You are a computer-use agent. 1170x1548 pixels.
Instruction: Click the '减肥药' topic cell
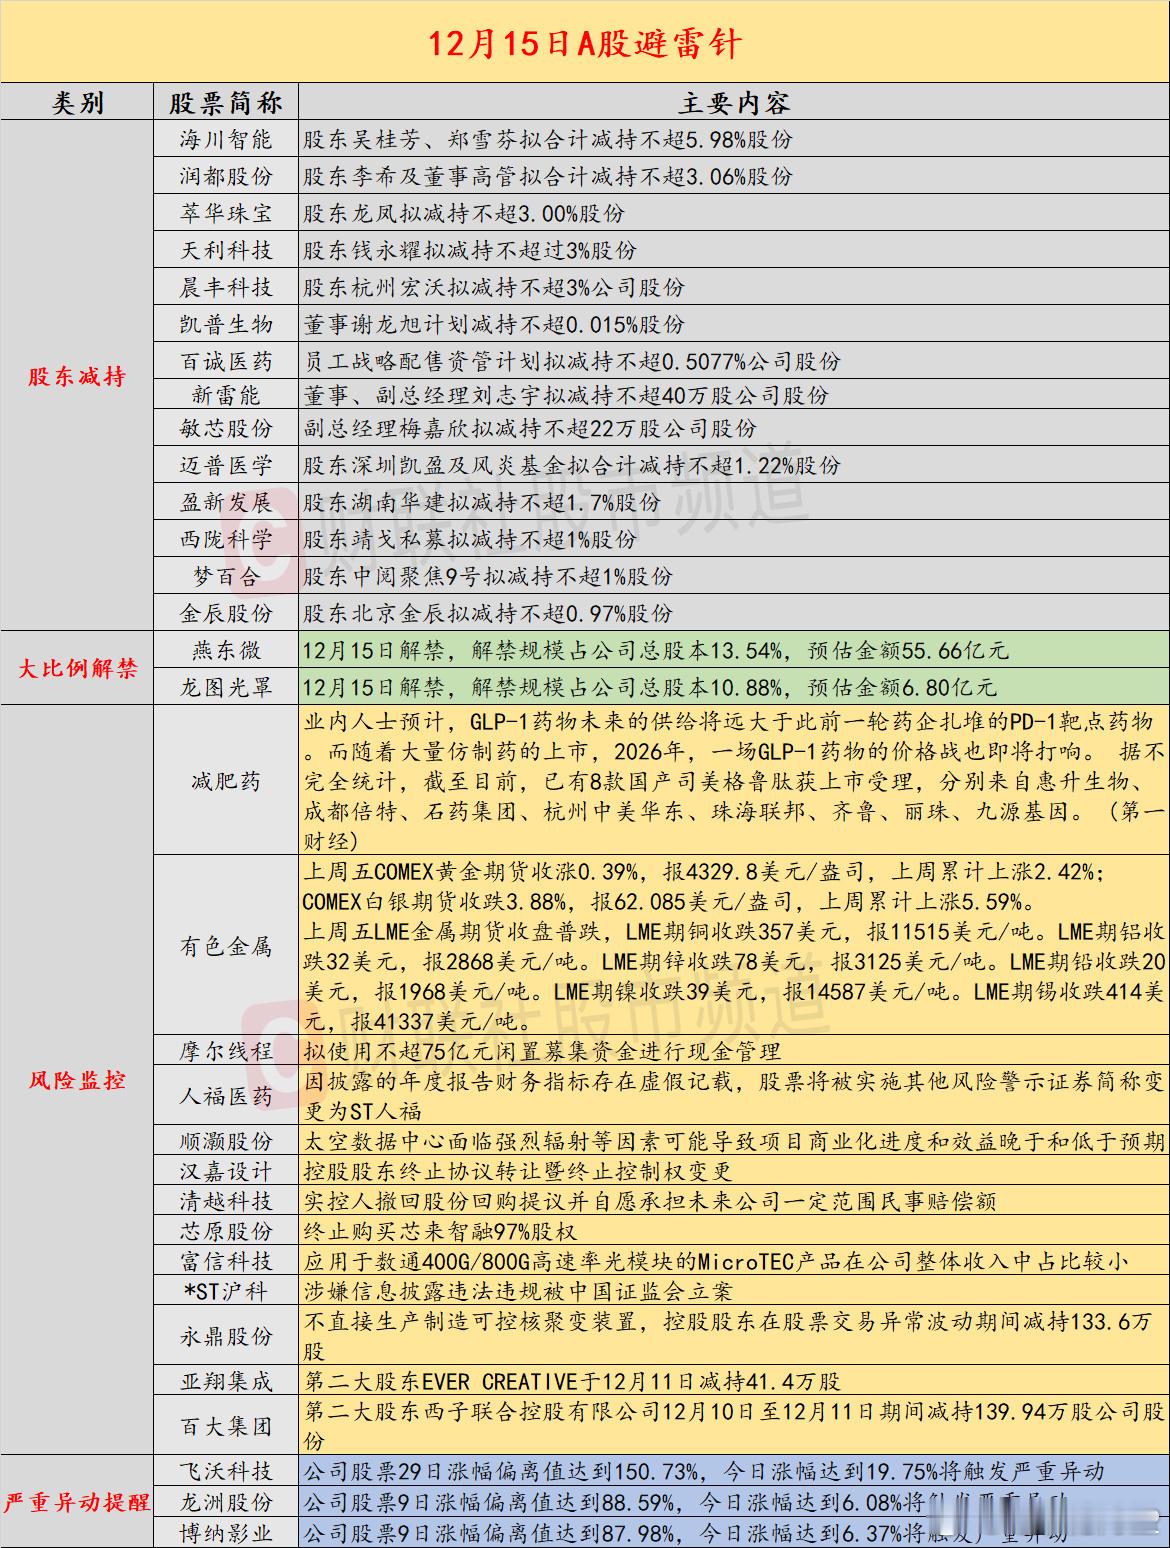[226, 780]
